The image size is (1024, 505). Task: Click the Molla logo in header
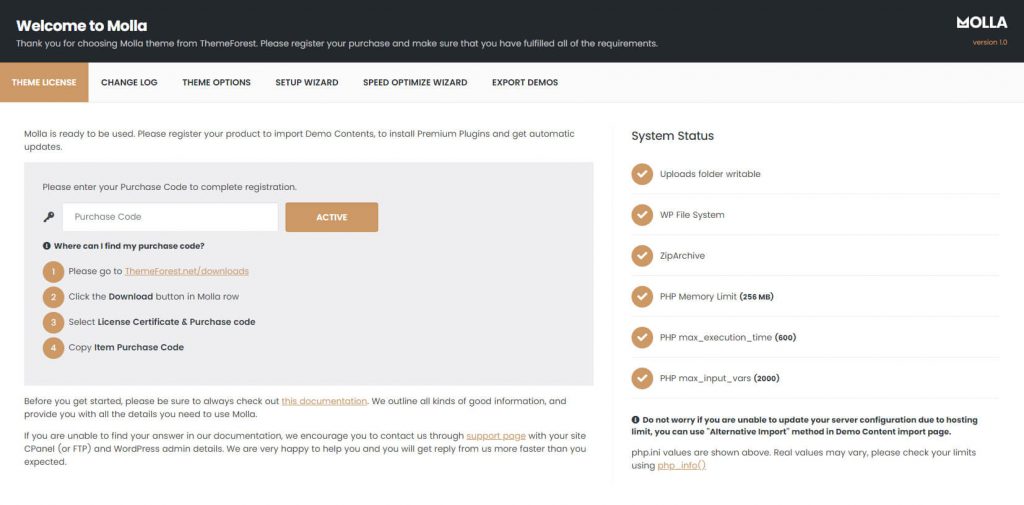[981, 22]
